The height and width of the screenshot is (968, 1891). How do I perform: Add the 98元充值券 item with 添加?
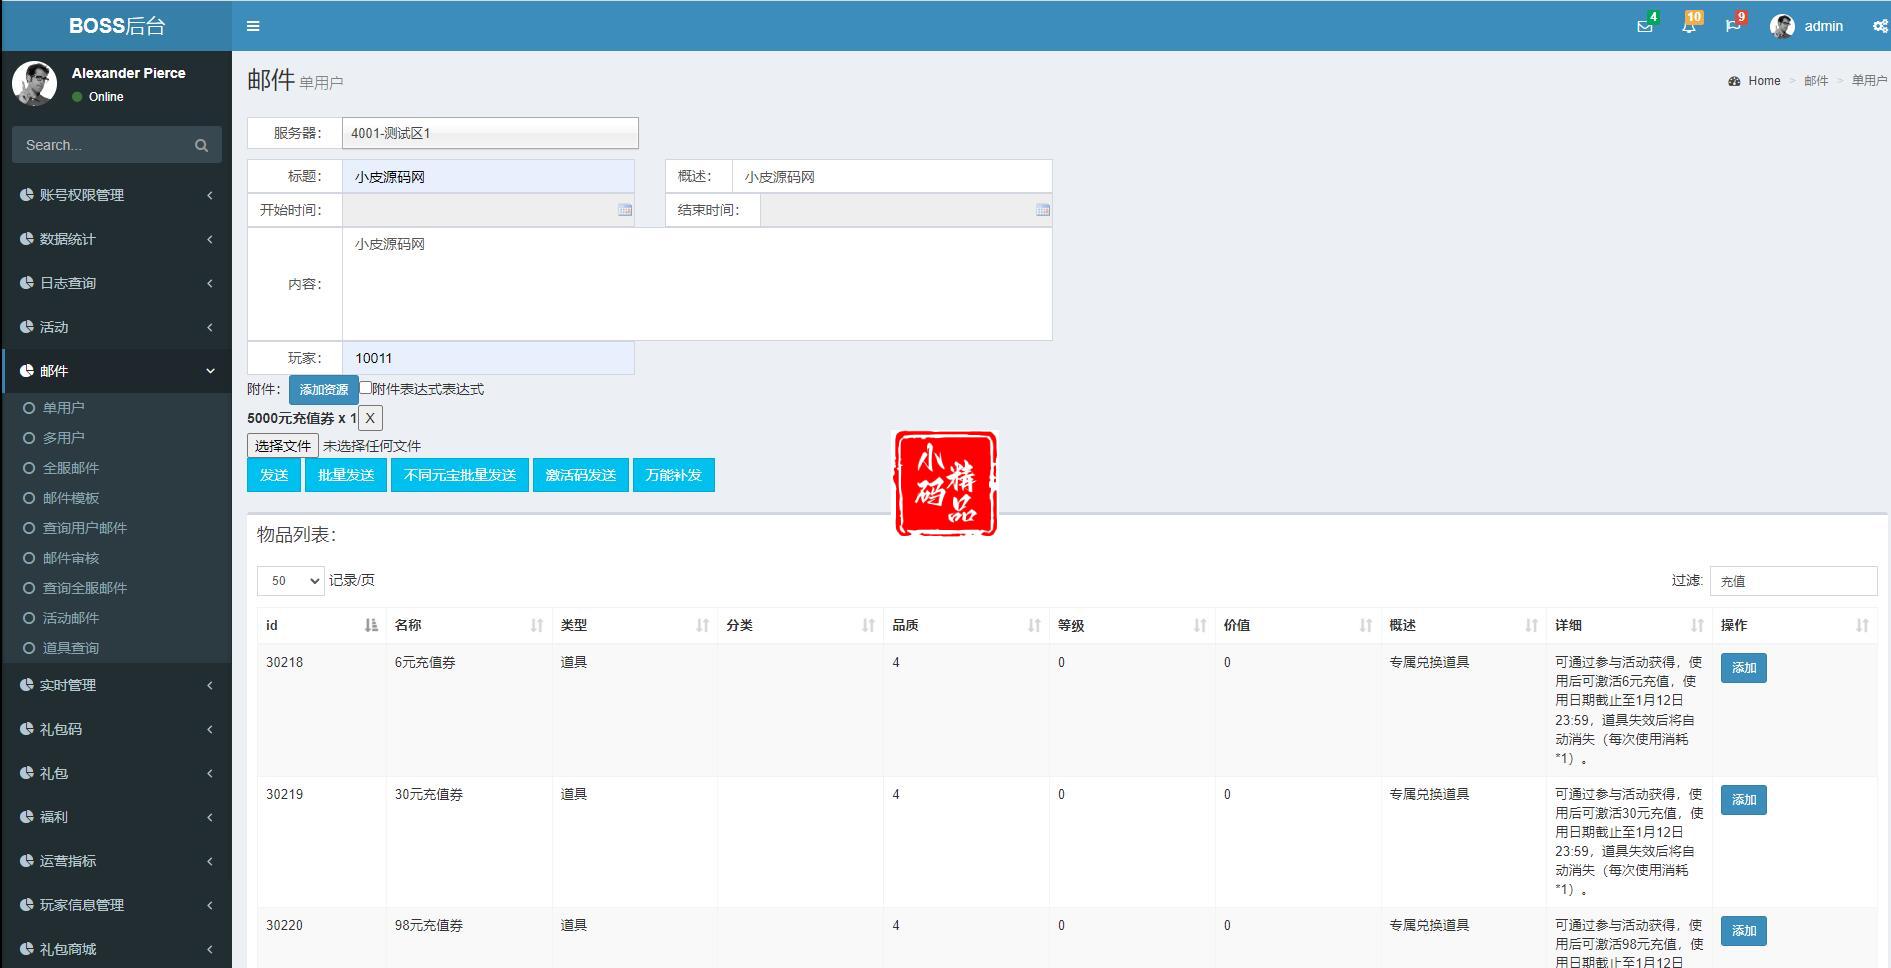pyautogui.click(x=1744, y=931)
